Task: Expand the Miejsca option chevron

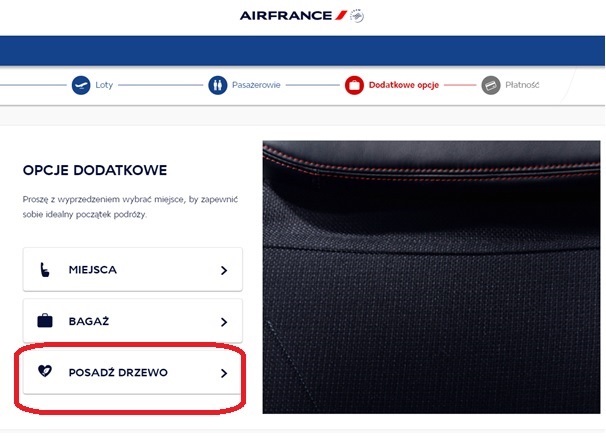Action: coord(224,270)
